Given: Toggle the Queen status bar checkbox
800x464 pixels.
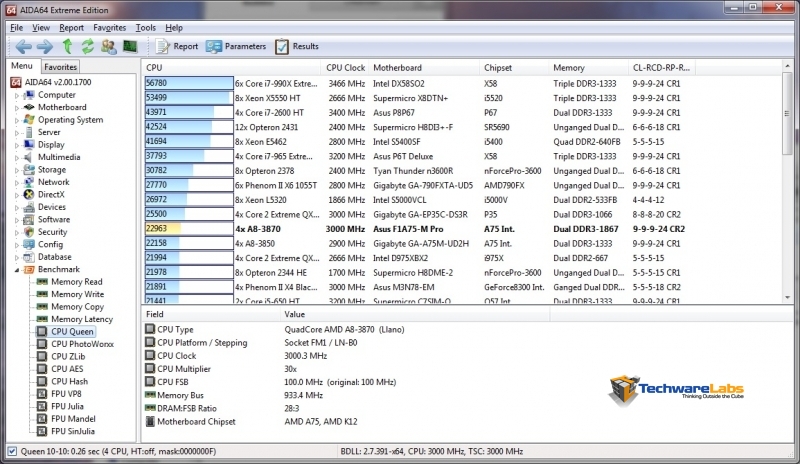Looking at the screenshot, I should [12, 451].
